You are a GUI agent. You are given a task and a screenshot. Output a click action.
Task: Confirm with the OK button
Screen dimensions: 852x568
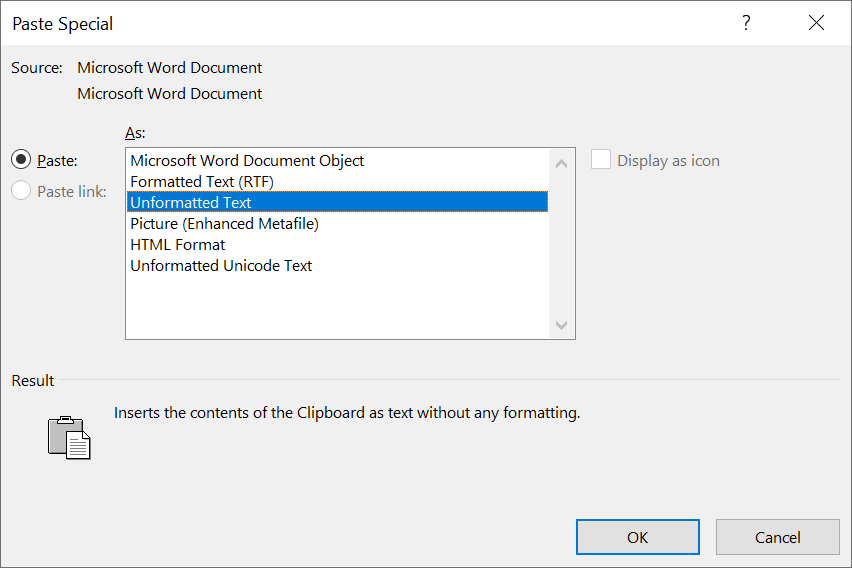637,537
